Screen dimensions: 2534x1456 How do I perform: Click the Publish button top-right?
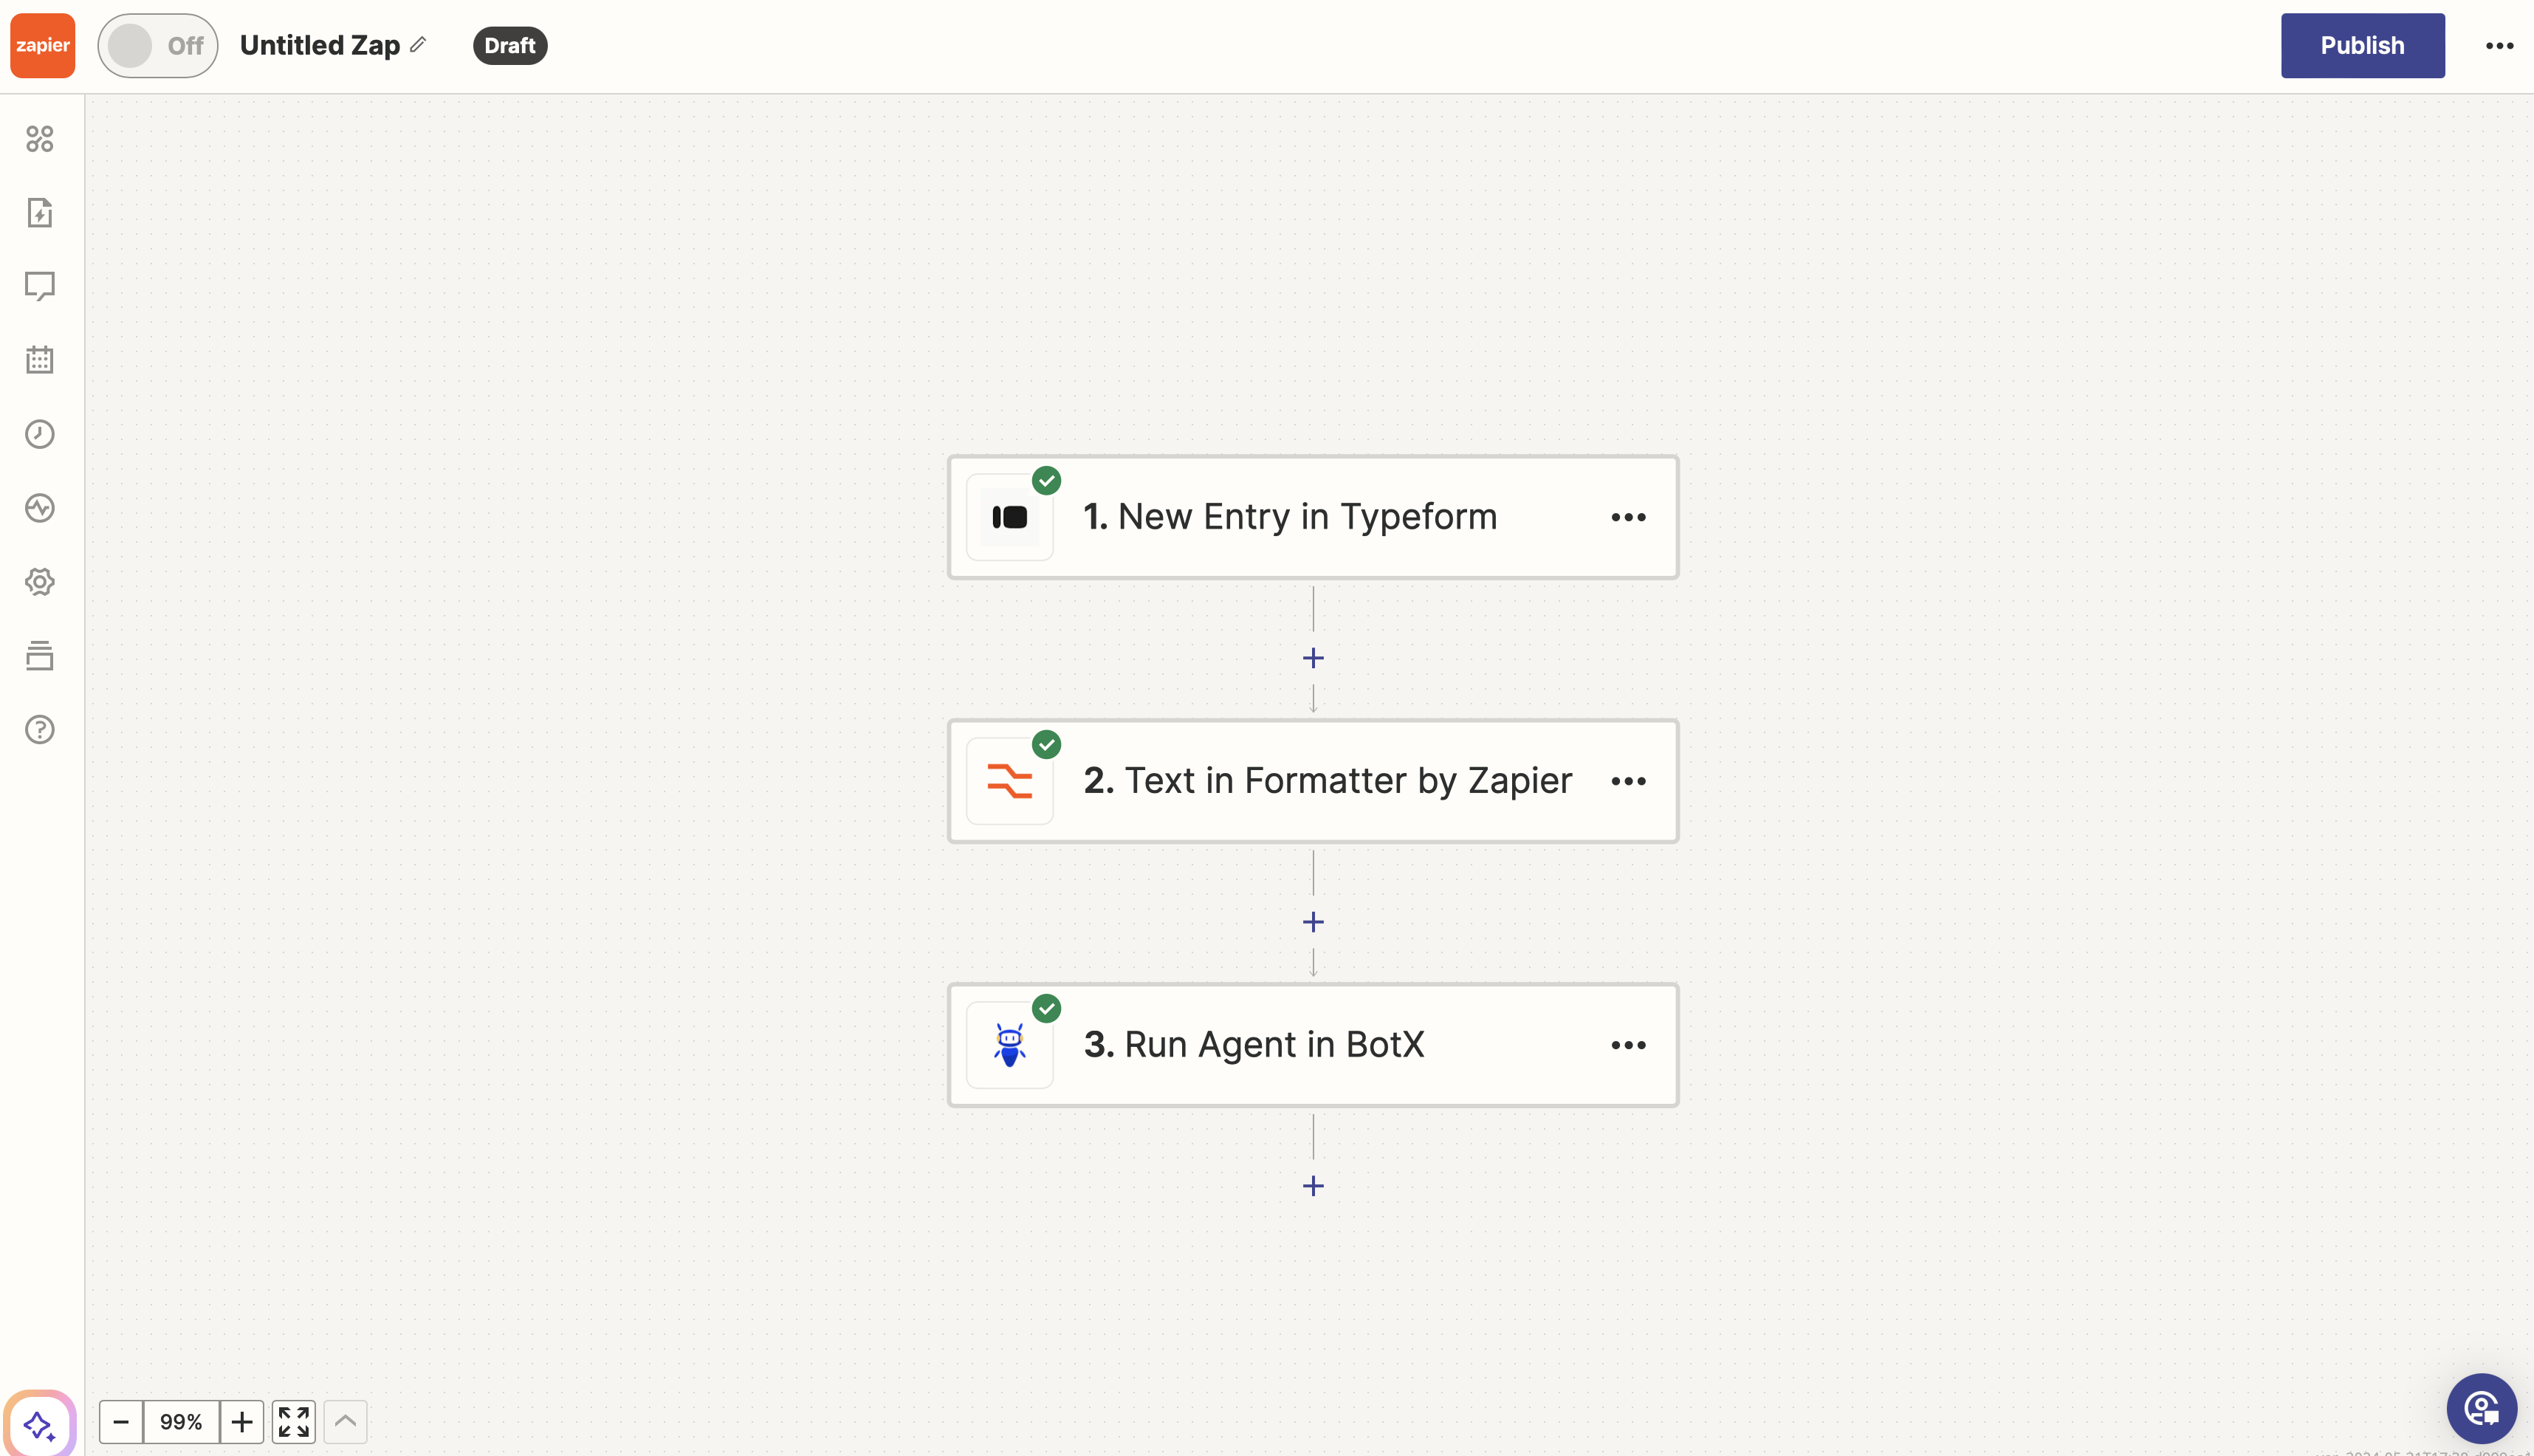tap(2362, 45)
